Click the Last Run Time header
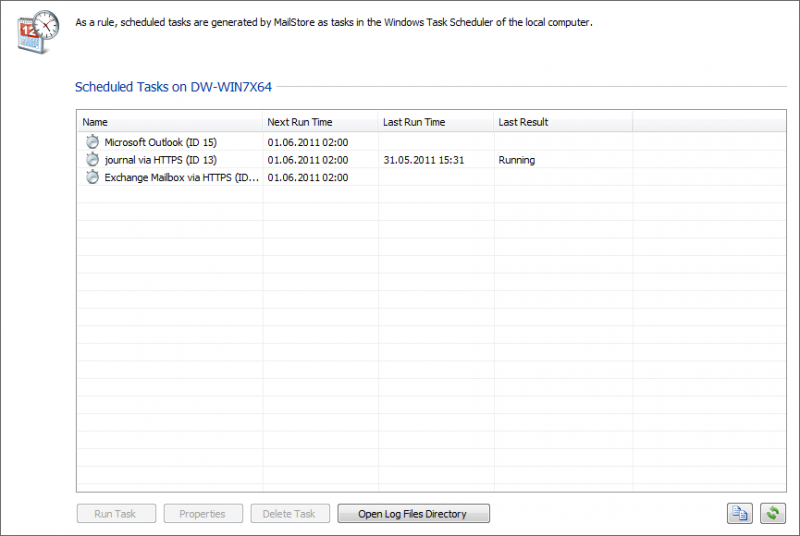 (435, 122)
